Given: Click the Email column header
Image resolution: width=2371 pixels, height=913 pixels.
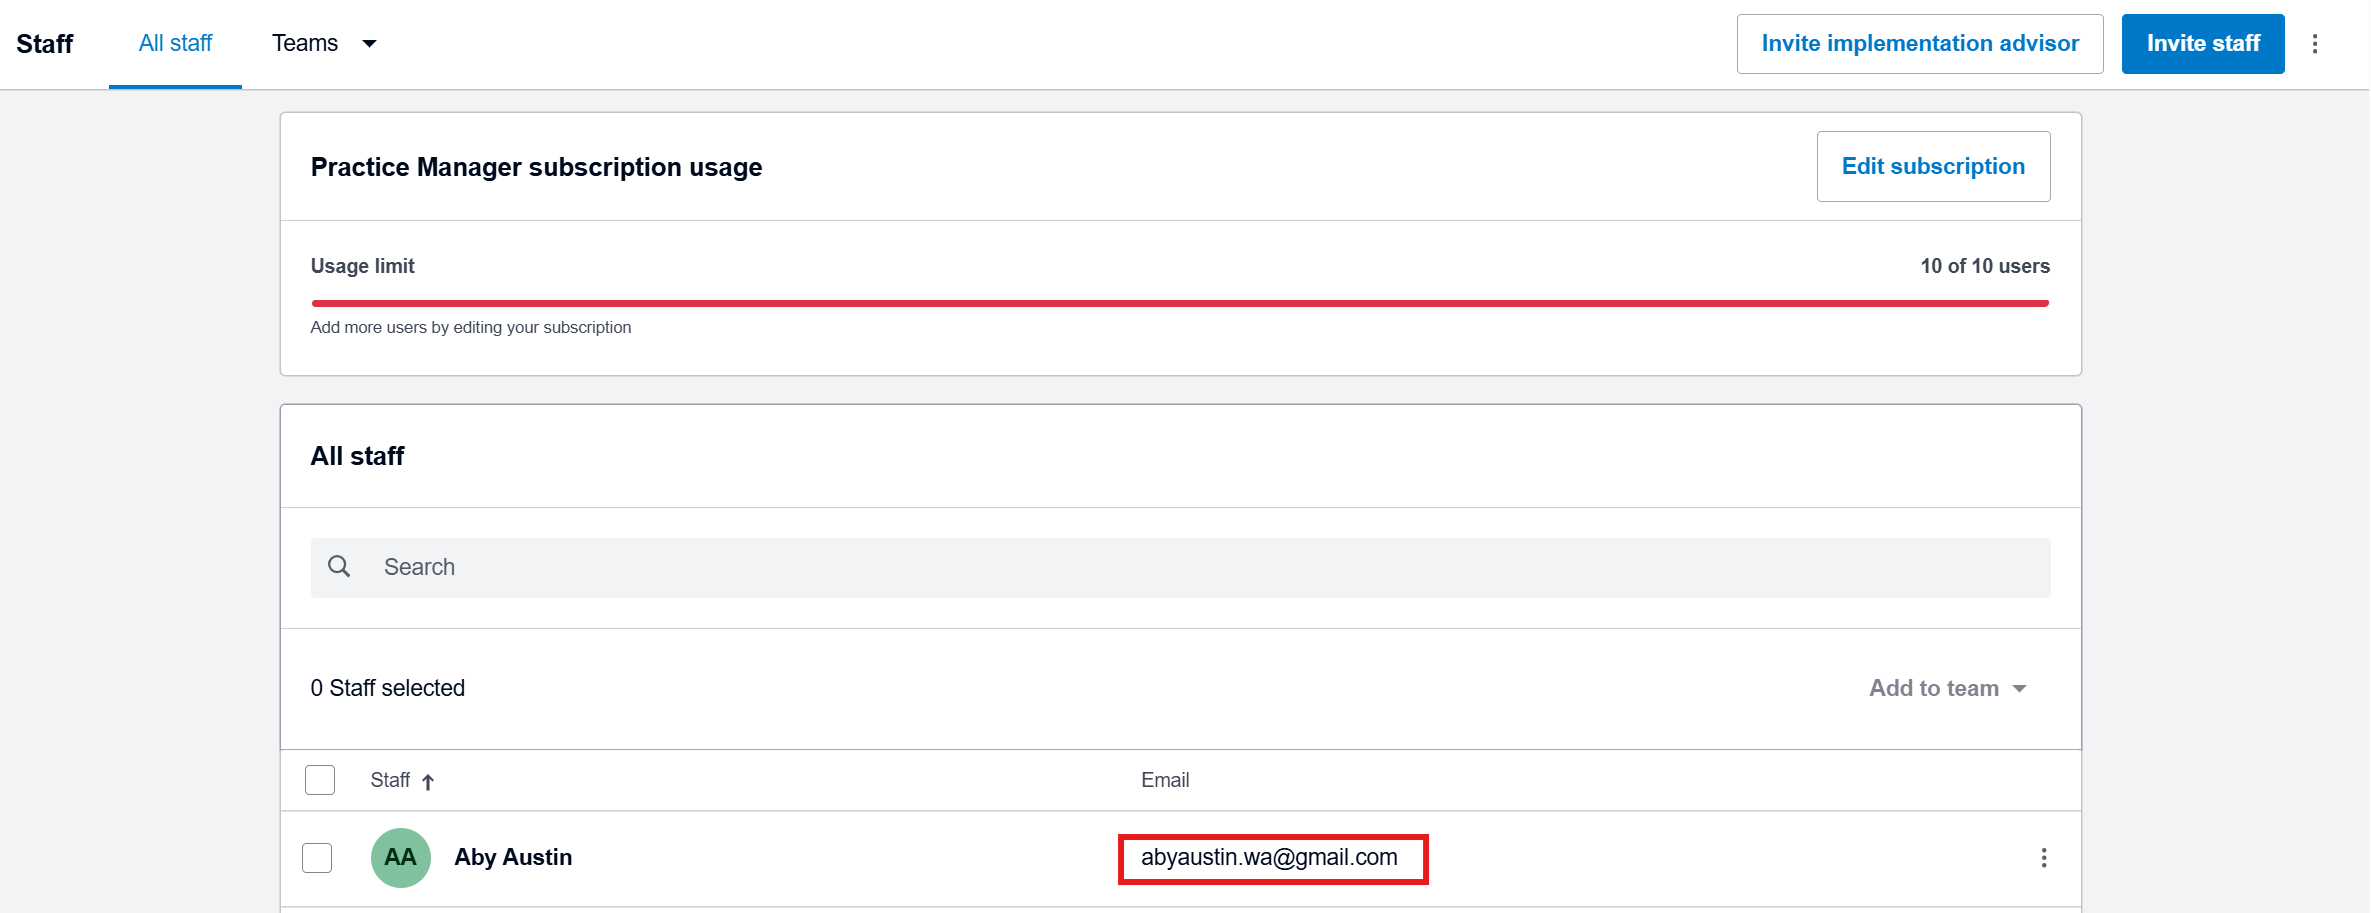Looking at the screenshot, I should pyautogui.click(x=1165, y=780).
